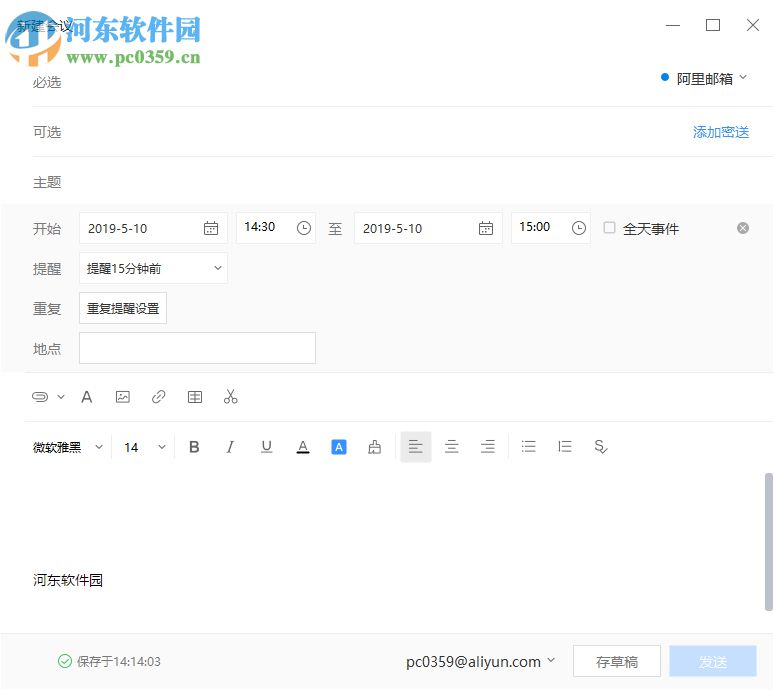The image size is (774, 690).
Task: Clear the meeting time settings row
Action: (743, 228)
